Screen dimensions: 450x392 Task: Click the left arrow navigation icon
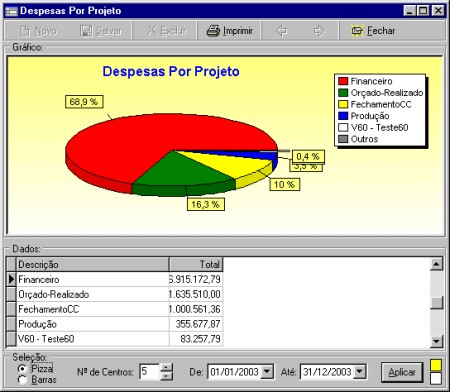pos(281,31)
